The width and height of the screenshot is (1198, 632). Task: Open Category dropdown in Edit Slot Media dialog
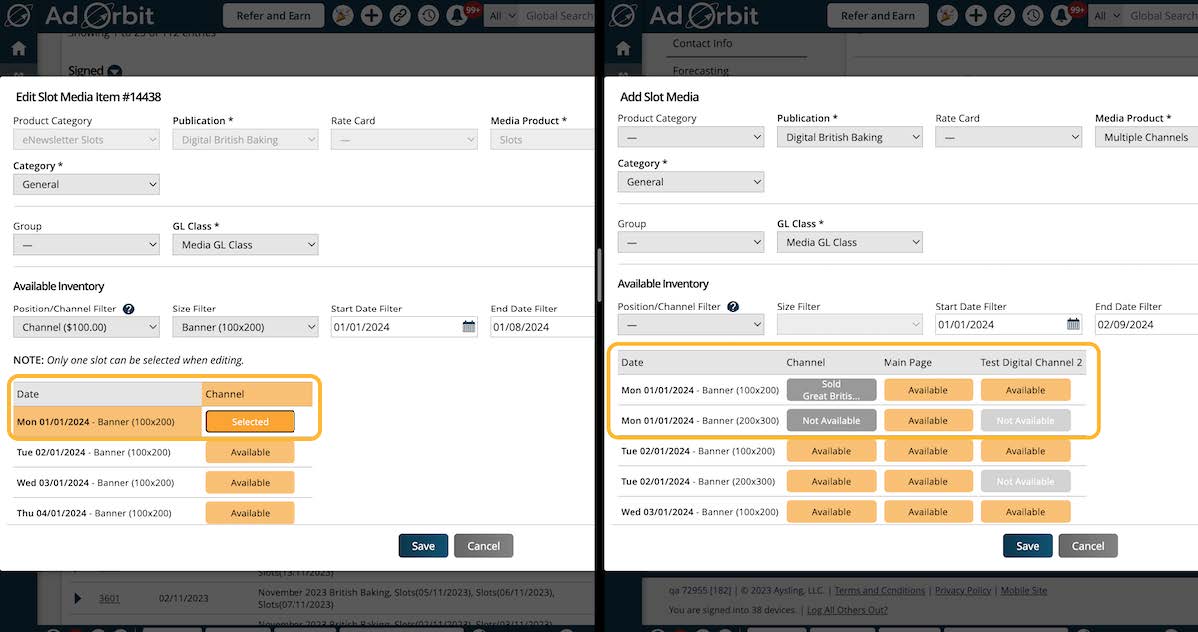tap(86, 184)
